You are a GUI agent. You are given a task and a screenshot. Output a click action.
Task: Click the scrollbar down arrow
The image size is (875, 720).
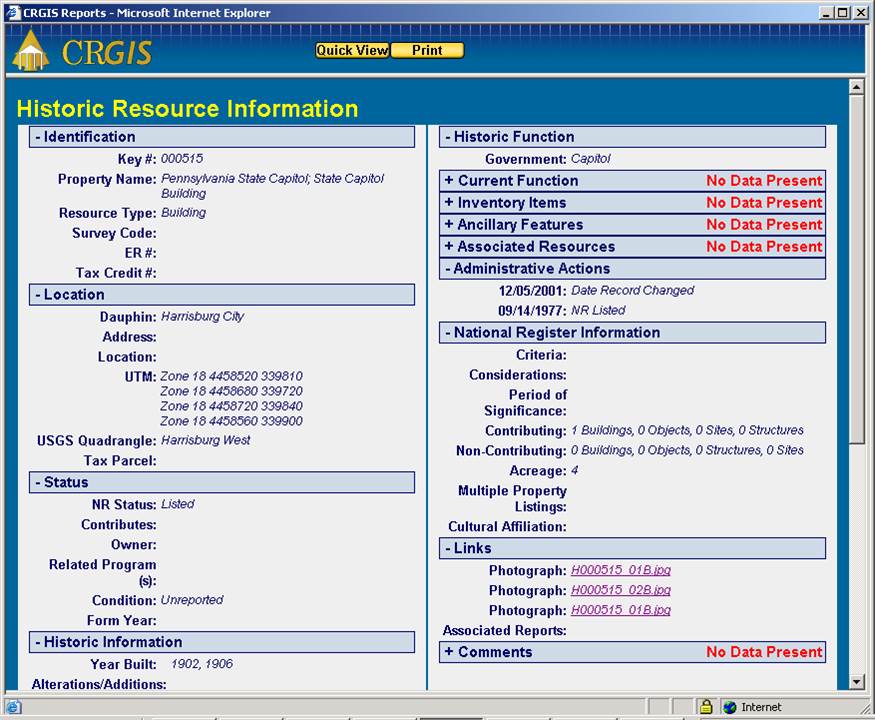point(857,681)
